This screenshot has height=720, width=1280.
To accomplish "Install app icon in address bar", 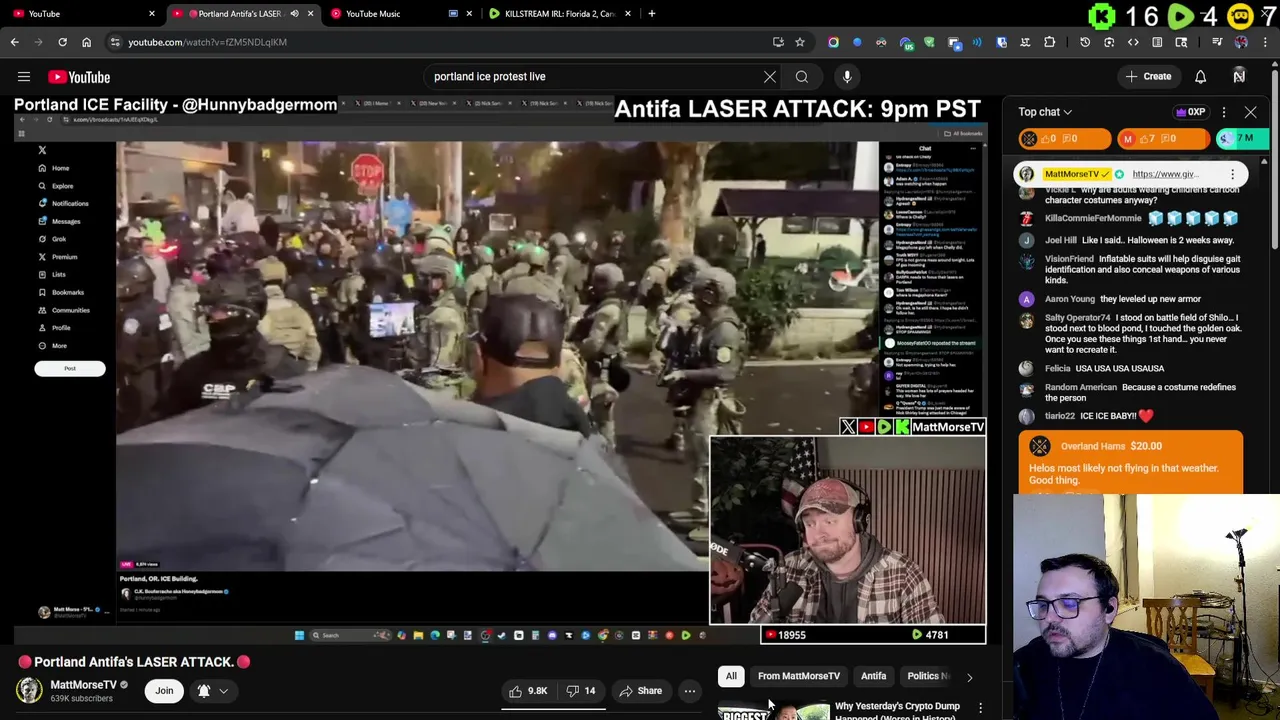I will (x=778, y=42).
